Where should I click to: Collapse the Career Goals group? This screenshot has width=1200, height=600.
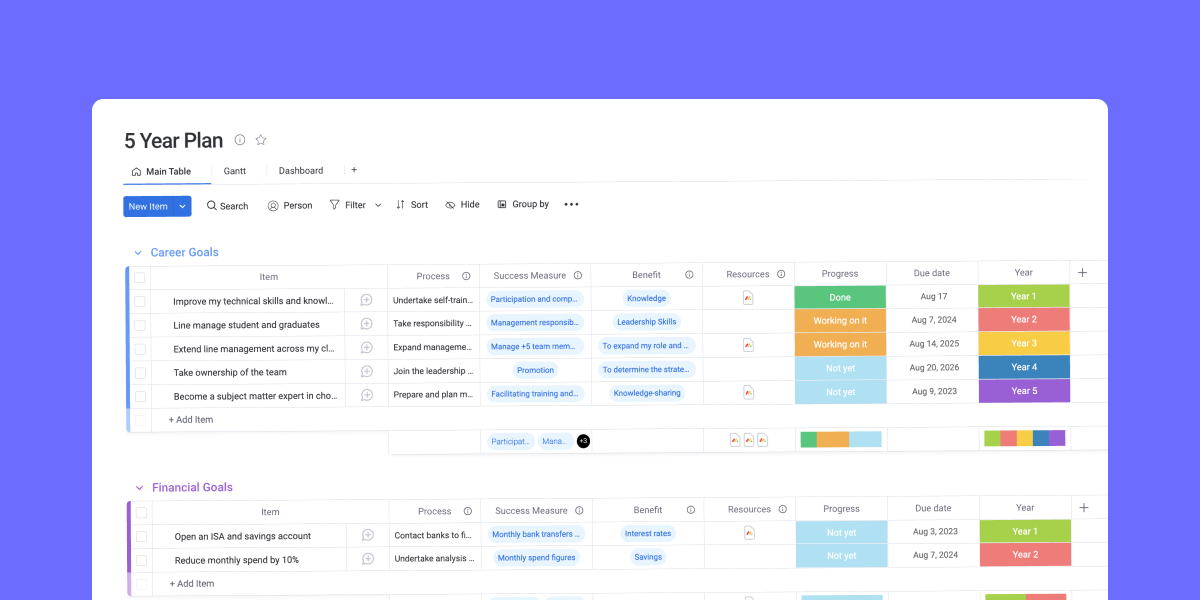click(x=138, y=252)
